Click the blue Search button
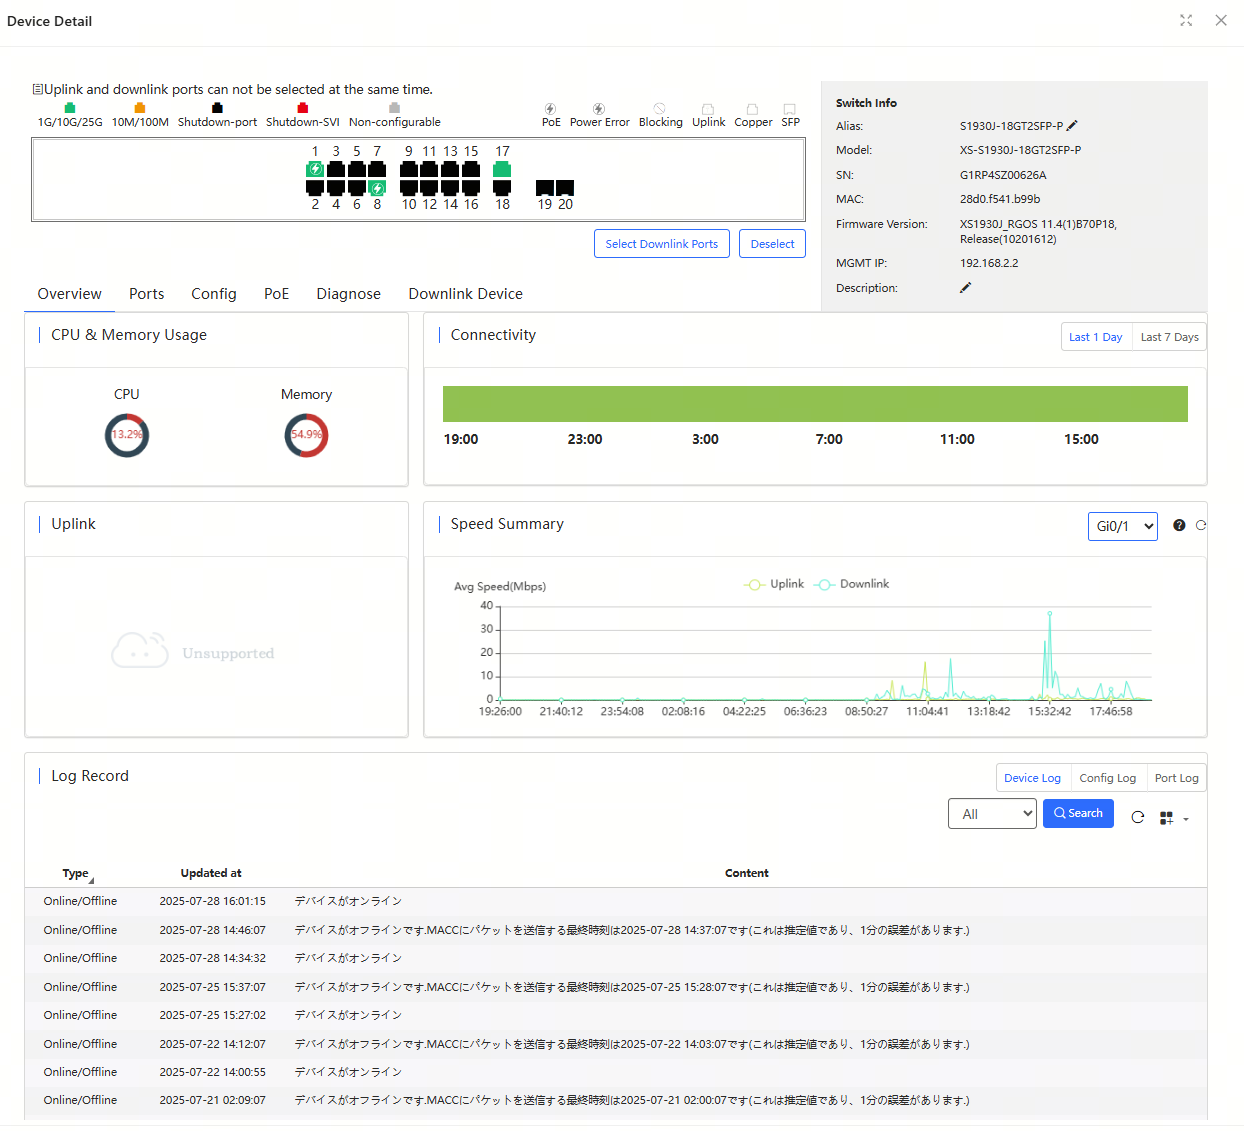This screenshot has width=1244, height=1131. click(1078, 813)
